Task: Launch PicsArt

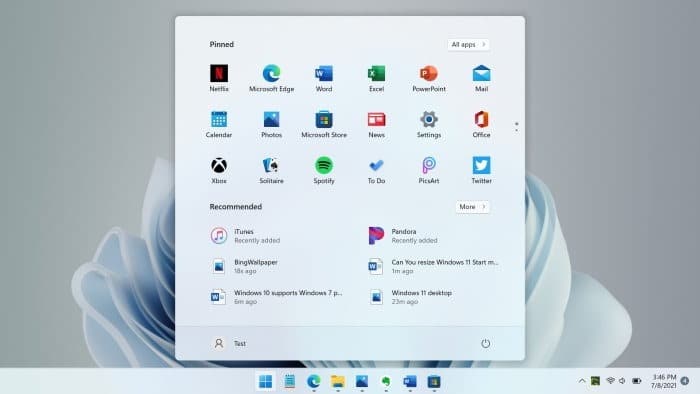Action: 429,170
